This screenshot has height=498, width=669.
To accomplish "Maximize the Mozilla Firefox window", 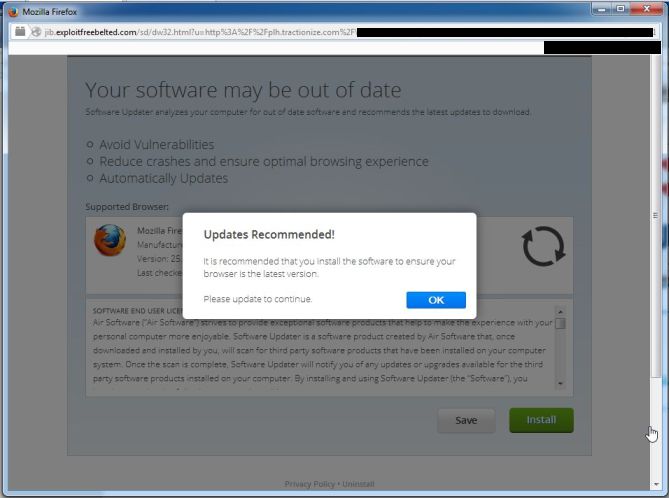I will [x=620, y=9].
